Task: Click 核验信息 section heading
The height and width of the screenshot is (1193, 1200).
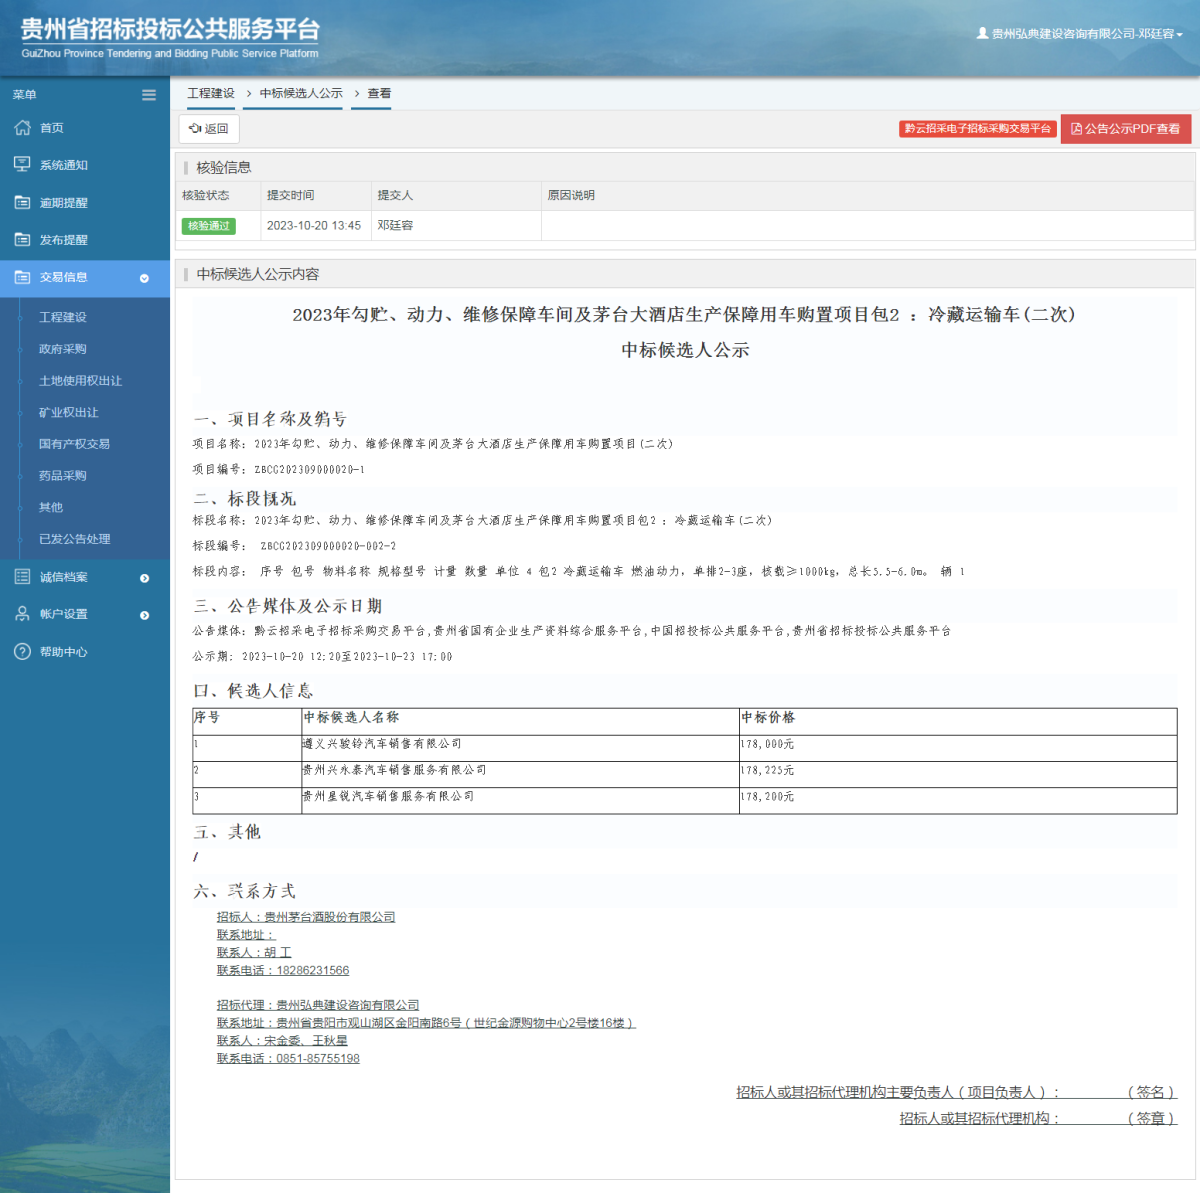Action: pyautogui.click(x=224, y=167)
